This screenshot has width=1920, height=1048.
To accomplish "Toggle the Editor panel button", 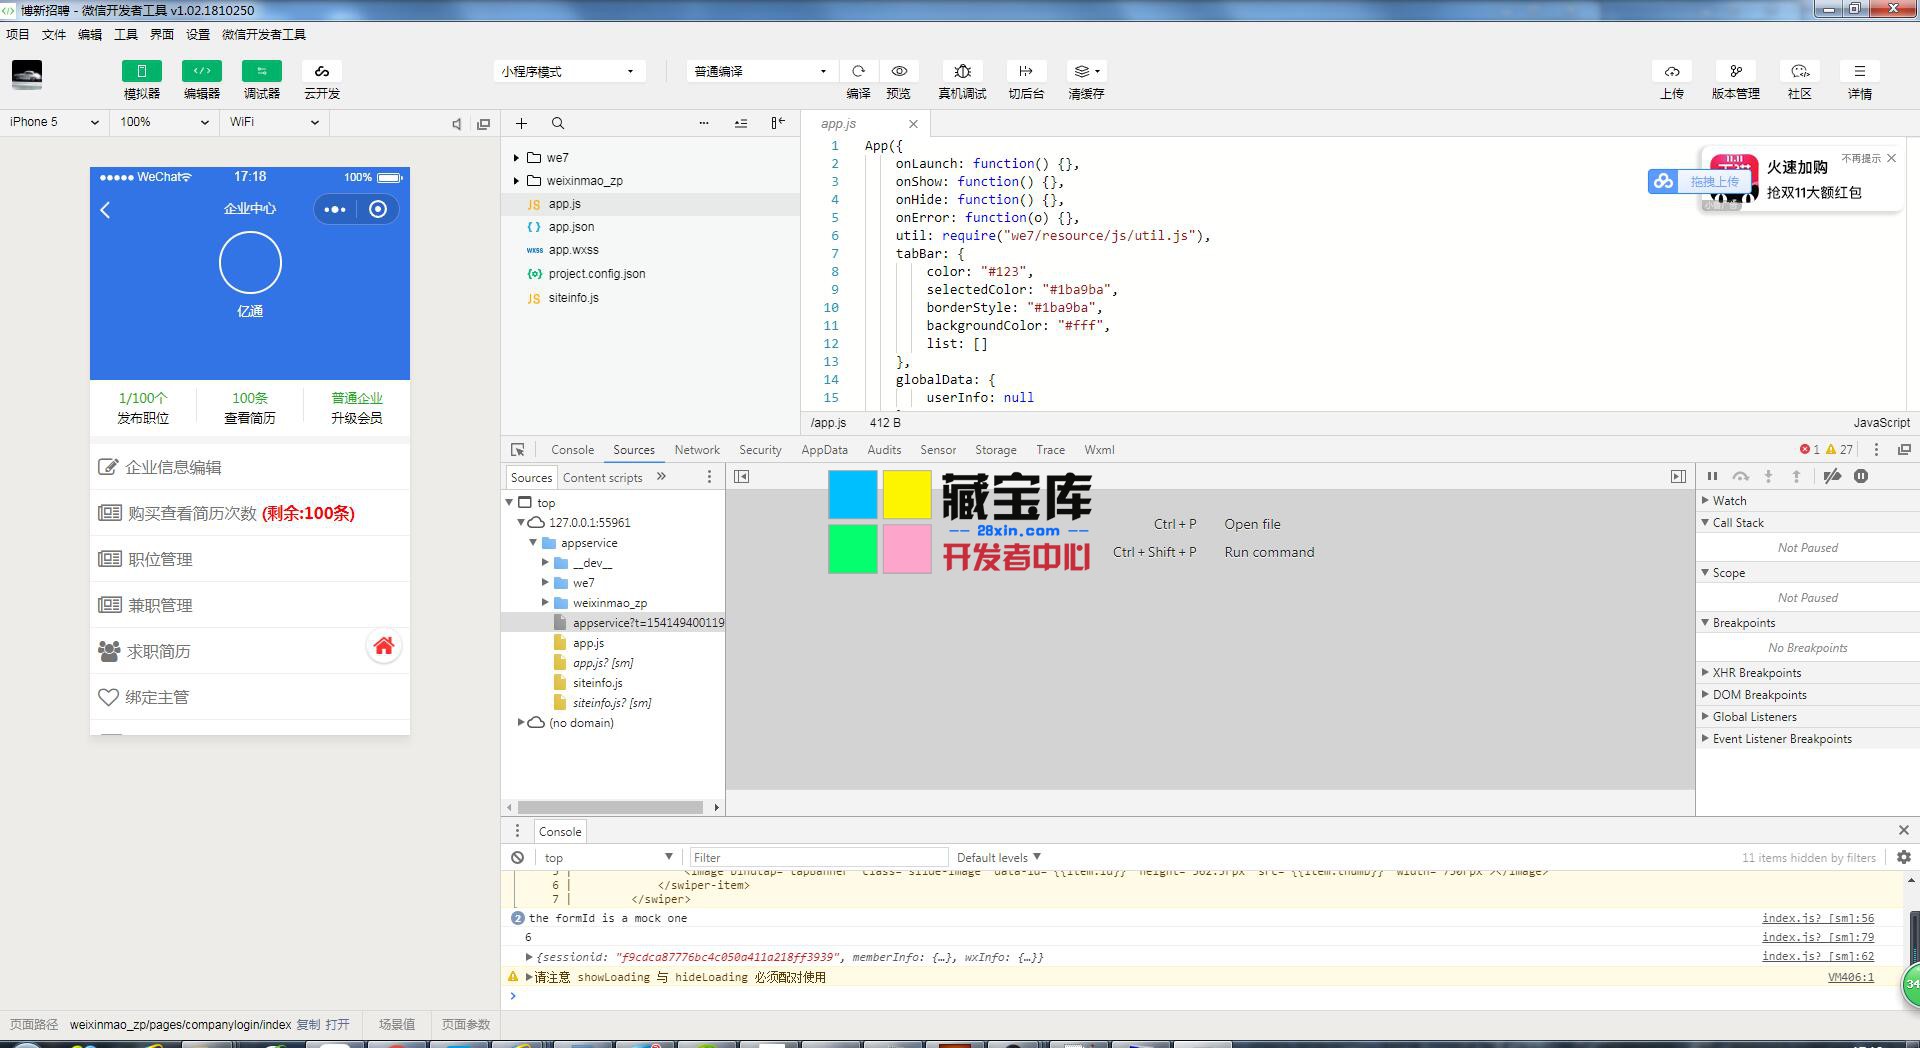I will (201, 72).
